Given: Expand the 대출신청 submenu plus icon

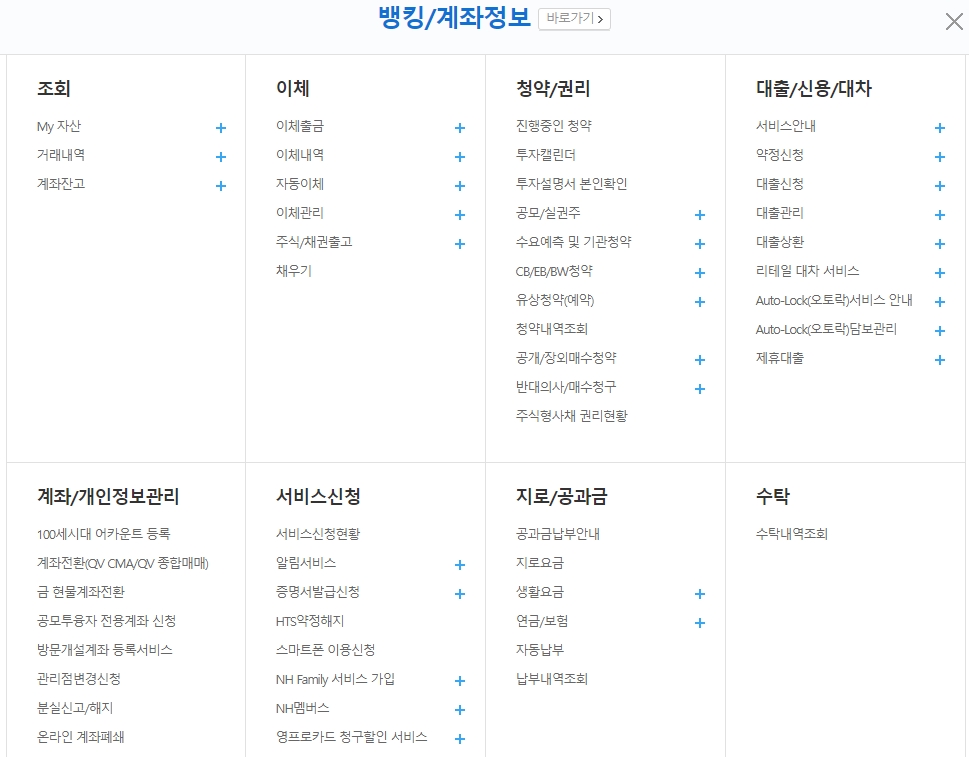Looking at the screenshot, I should click(x=939, y=186).
